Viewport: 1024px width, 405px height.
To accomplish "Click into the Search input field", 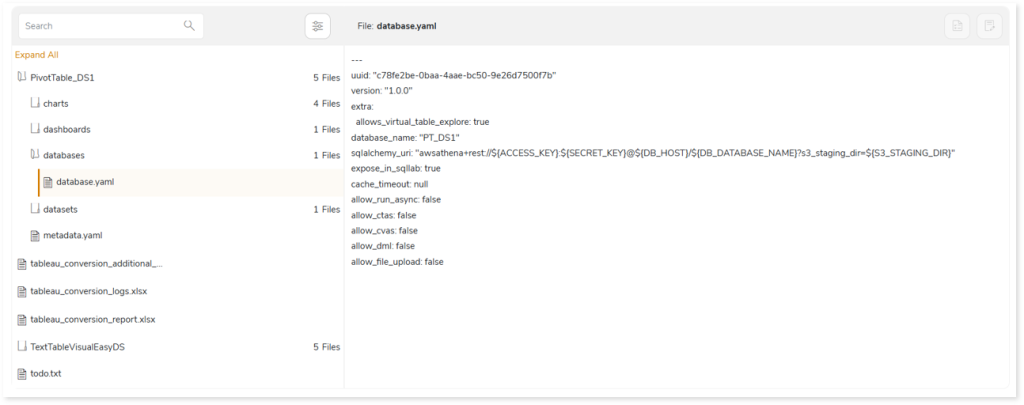I will (100, 26).
